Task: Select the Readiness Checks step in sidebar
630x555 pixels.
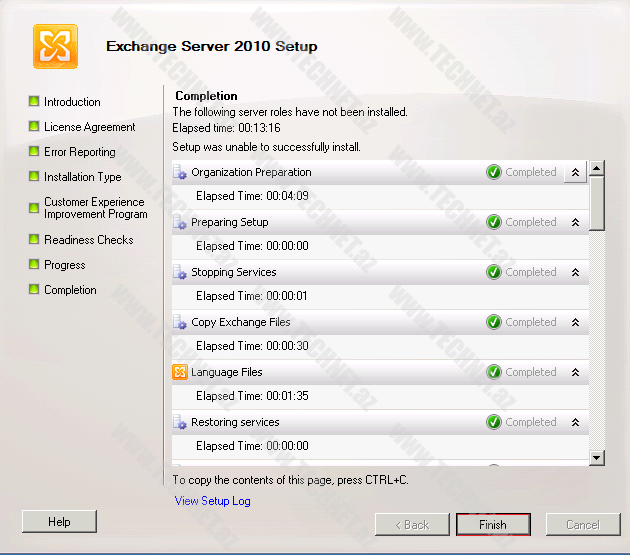Action: pos(88,240)
